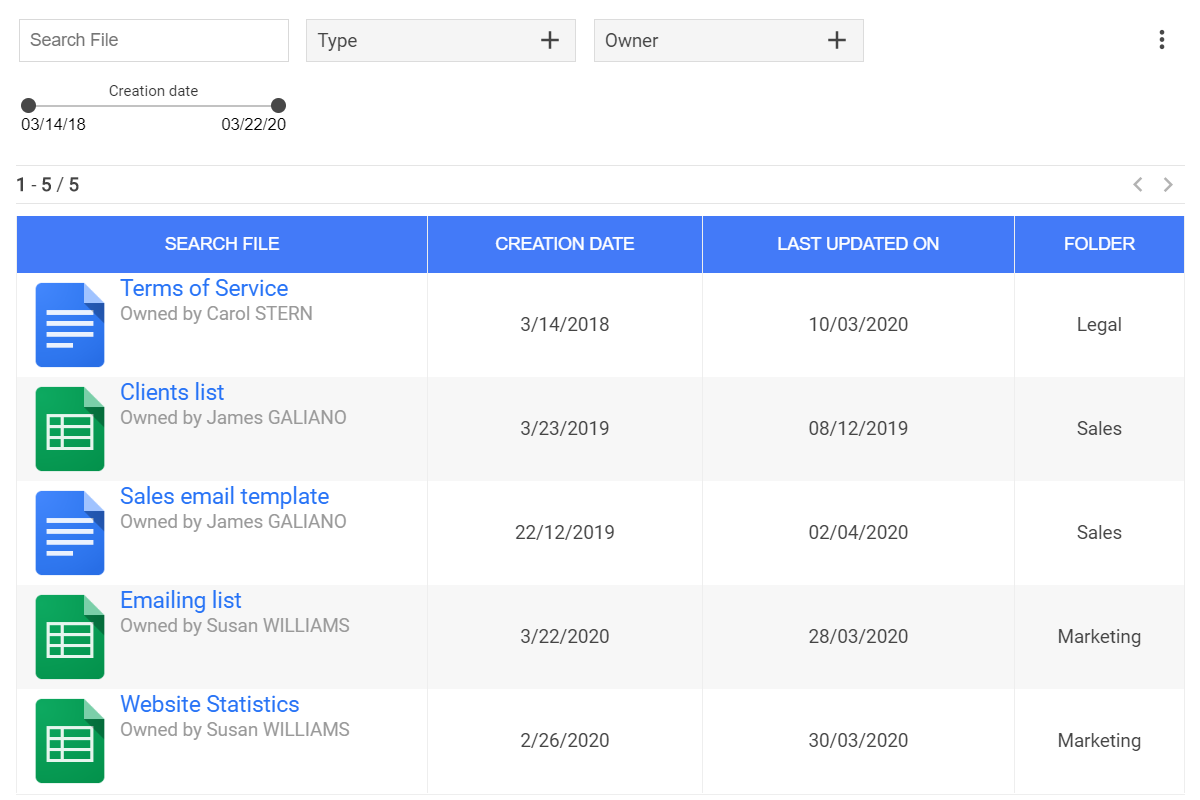
Task: Click the Emailing list spreadsheet icon
Action: [70, 637]
